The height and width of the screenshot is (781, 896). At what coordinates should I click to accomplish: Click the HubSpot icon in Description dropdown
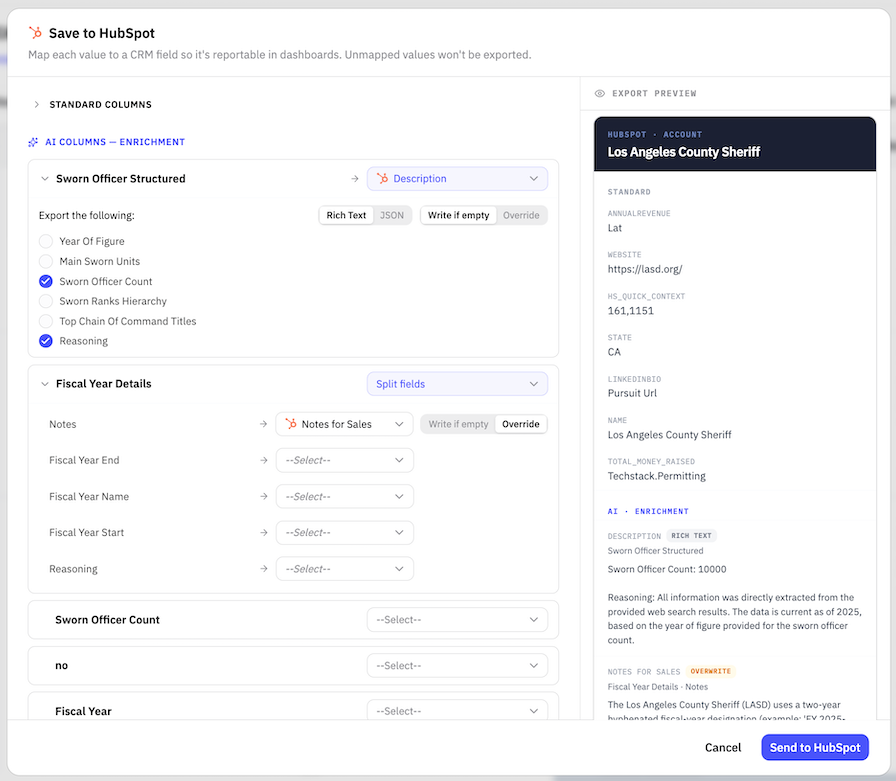coord(382,178)
